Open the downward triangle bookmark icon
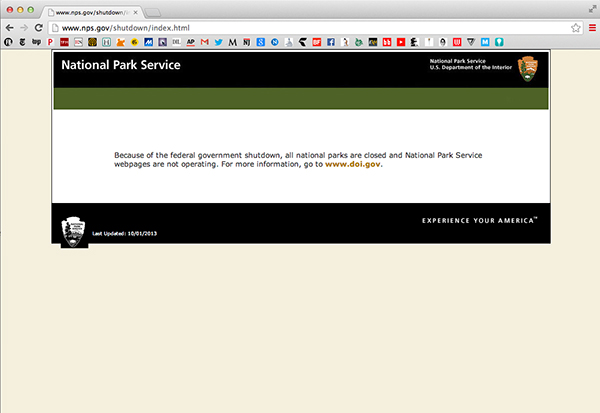 coord(471,42)
